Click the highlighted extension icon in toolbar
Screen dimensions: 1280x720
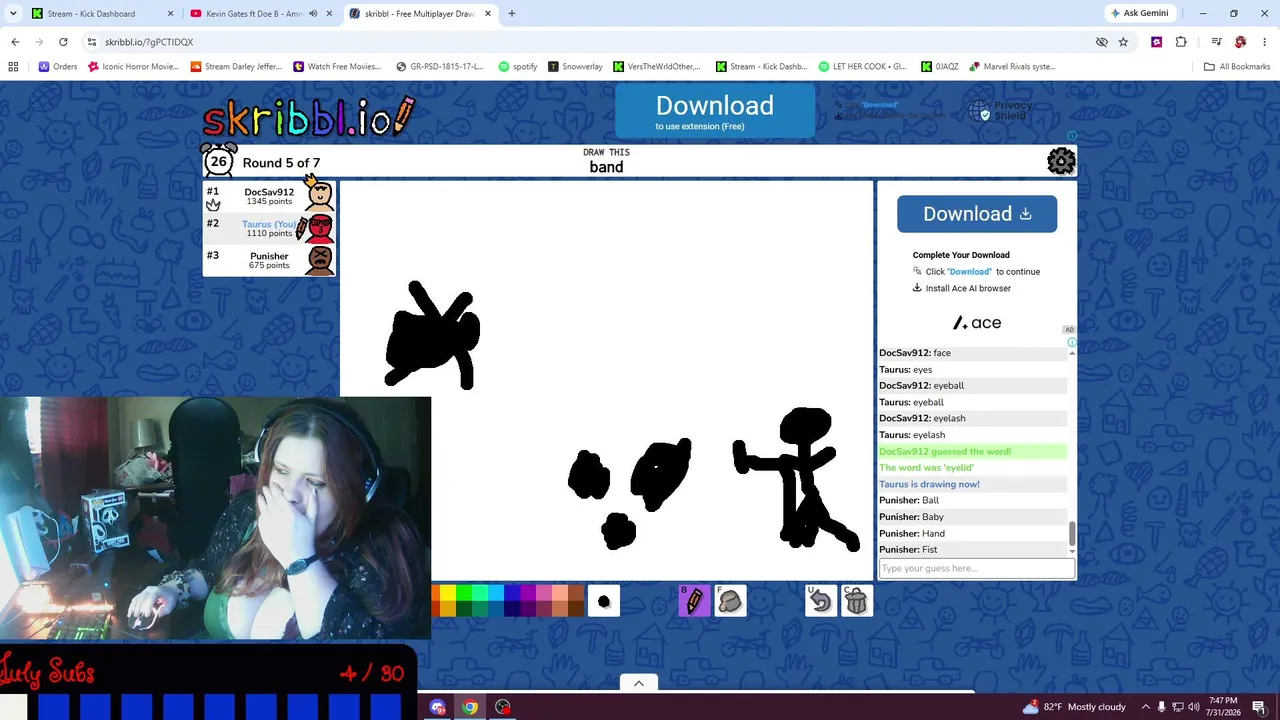point(1157,42)
